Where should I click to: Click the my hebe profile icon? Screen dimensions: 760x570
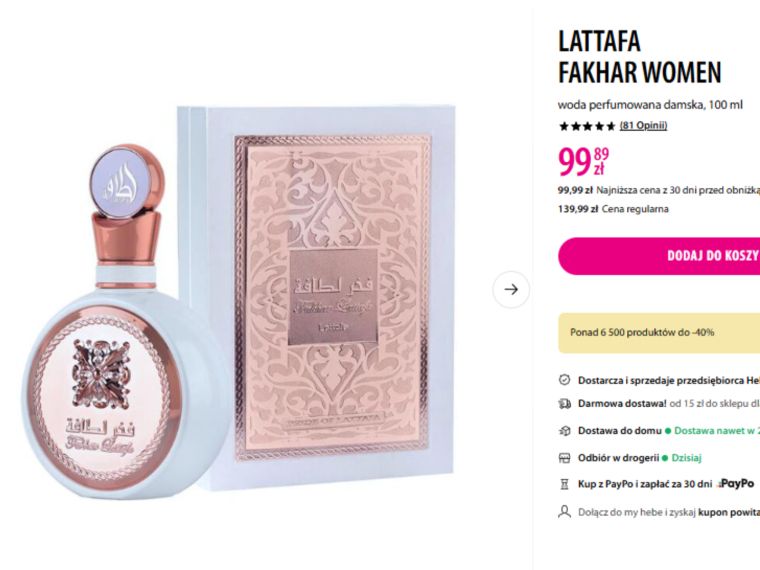click(564, 512)
